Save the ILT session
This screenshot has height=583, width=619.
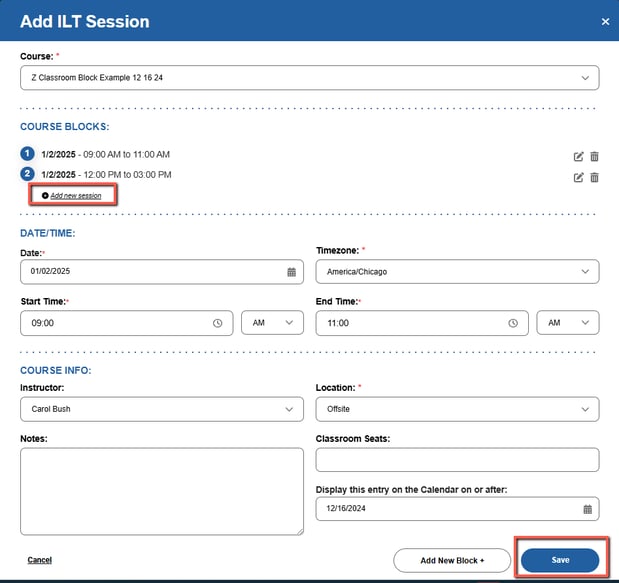click(560, 560)
